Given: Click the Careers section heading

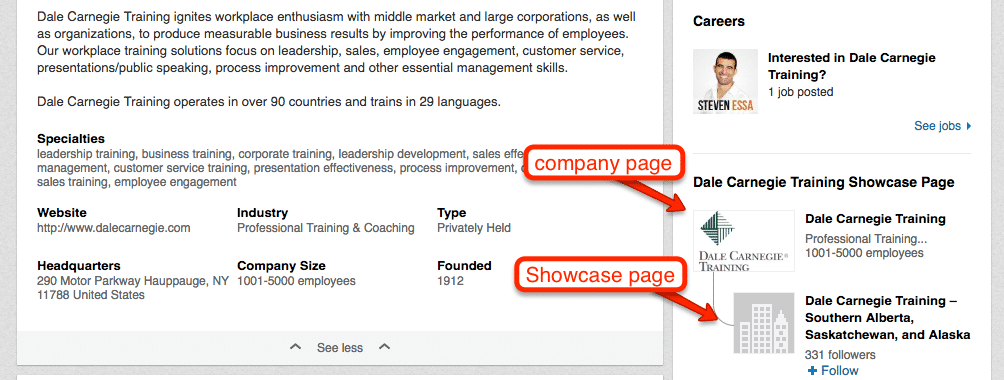Looking at the screenshot, I should (x=718, y=22).
